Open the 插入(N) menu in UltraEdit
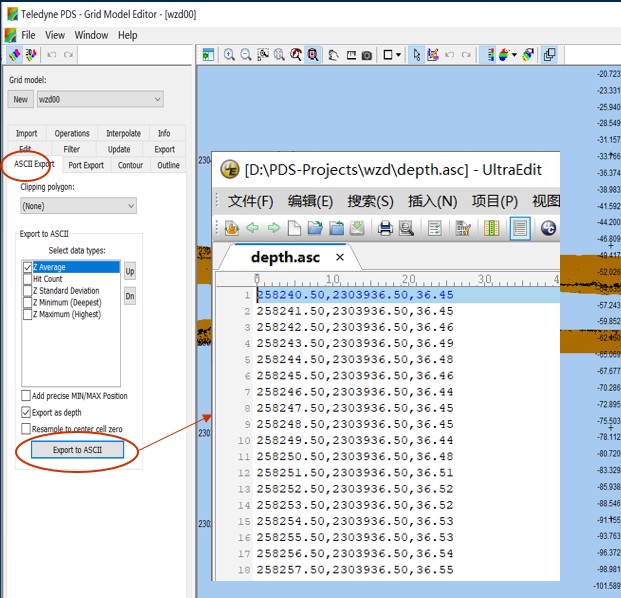The width and height of the screenshot is (621, 598). (433, 201)
